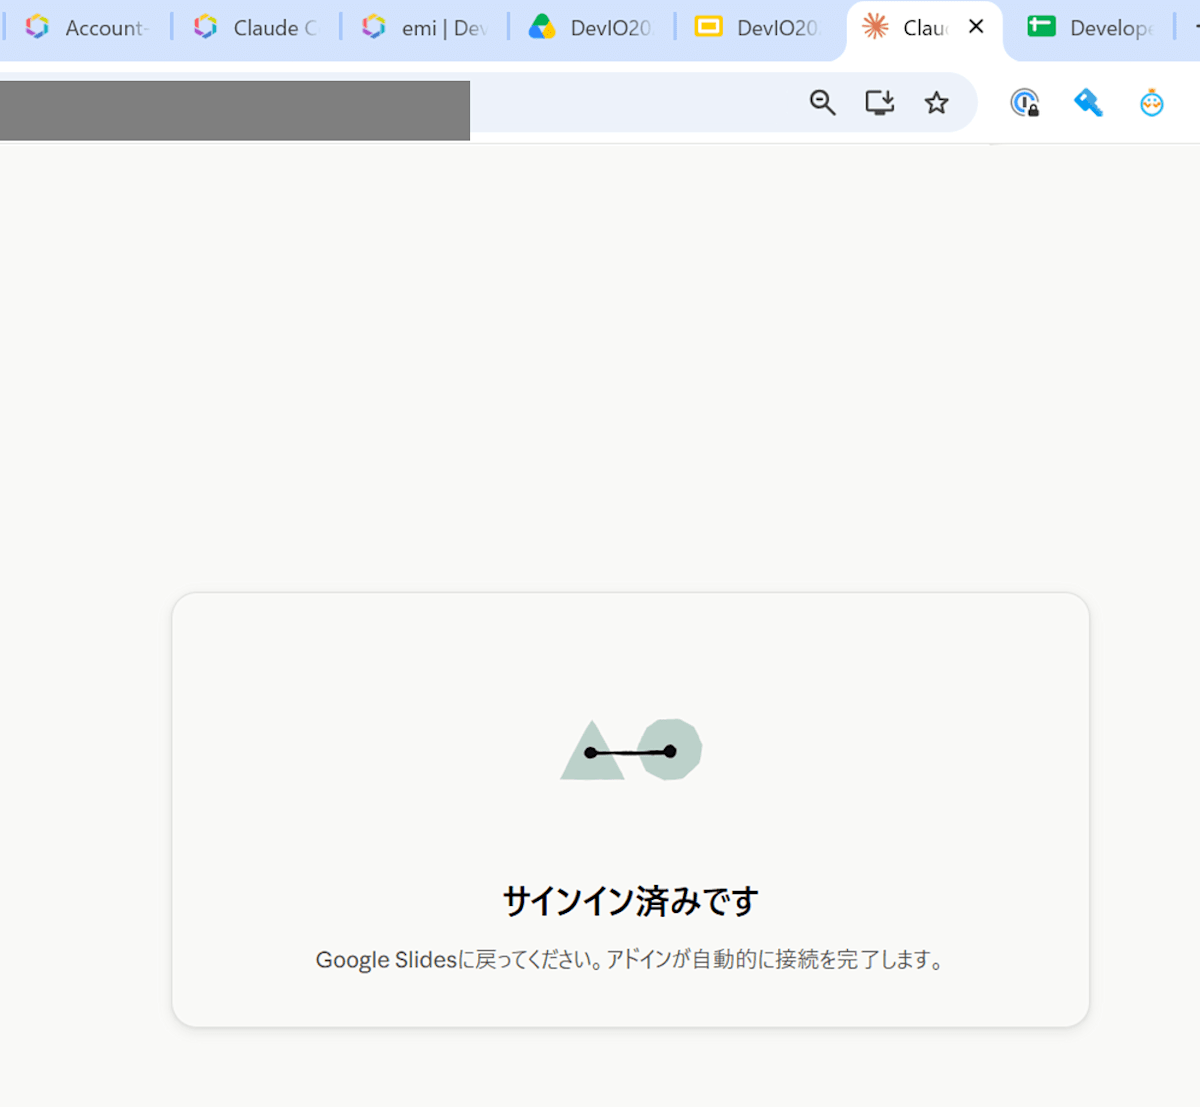The image size is (1200, 1107).
Task: Click the green favicon of the Develope tab
Action: click(x=1042, y=27)
